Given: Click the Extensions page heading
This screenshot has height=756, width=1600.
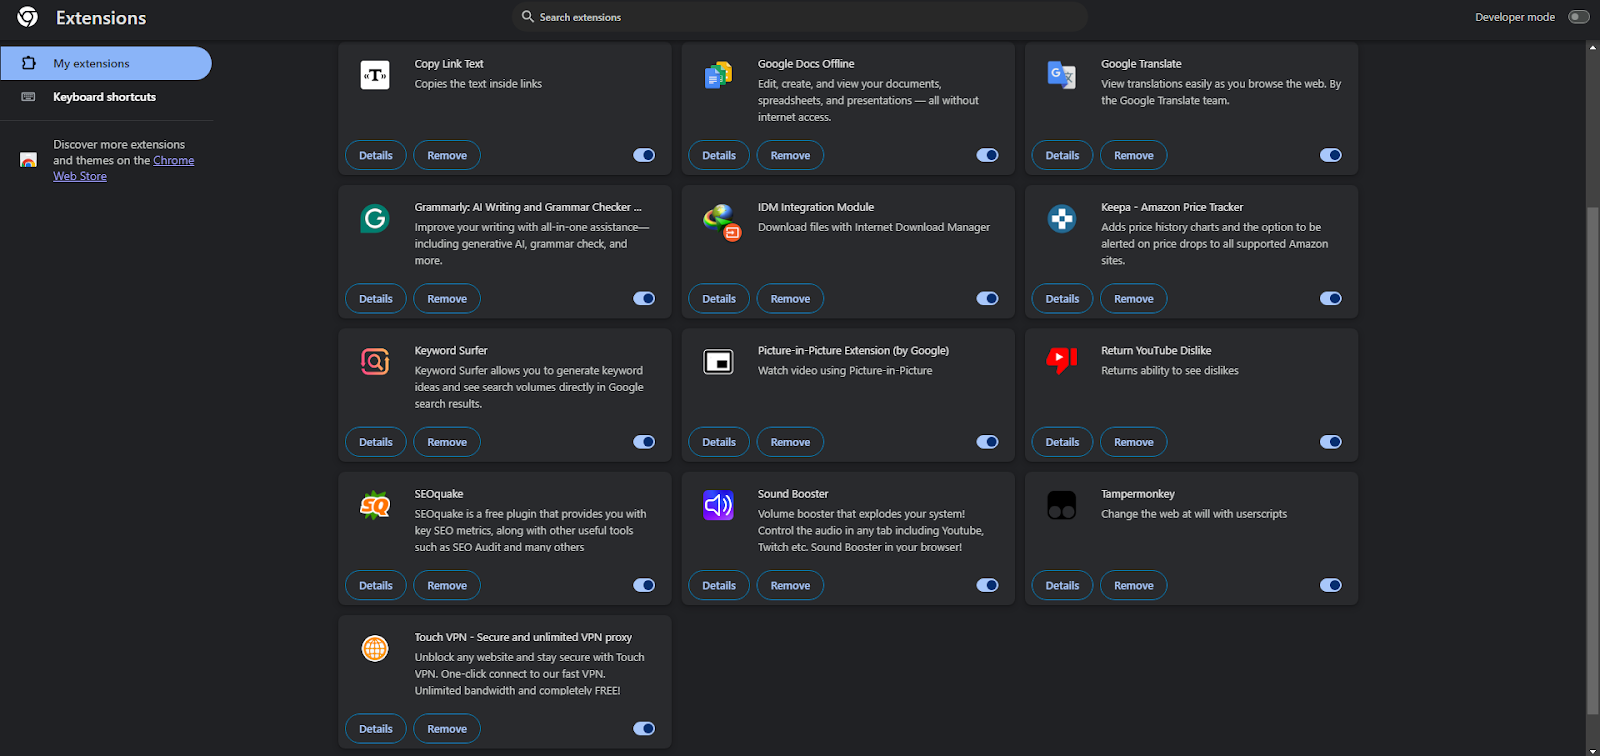Looking at the screenshot, I should pos(101,18).
